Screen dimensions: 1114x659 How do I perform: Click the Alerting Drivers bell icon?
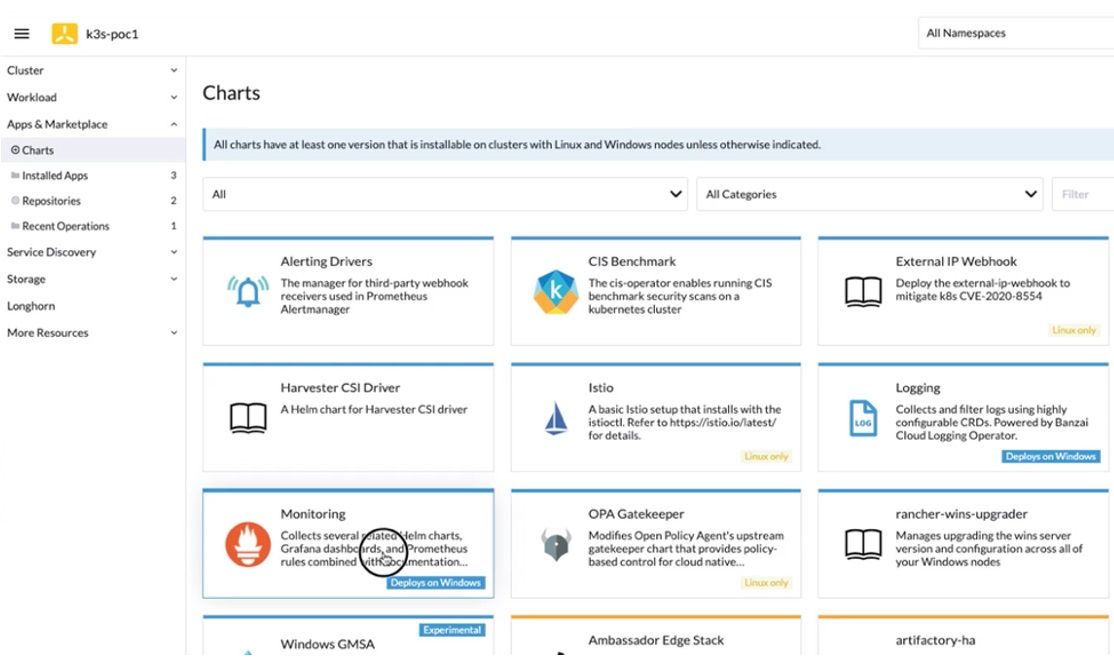coord(248,292)
